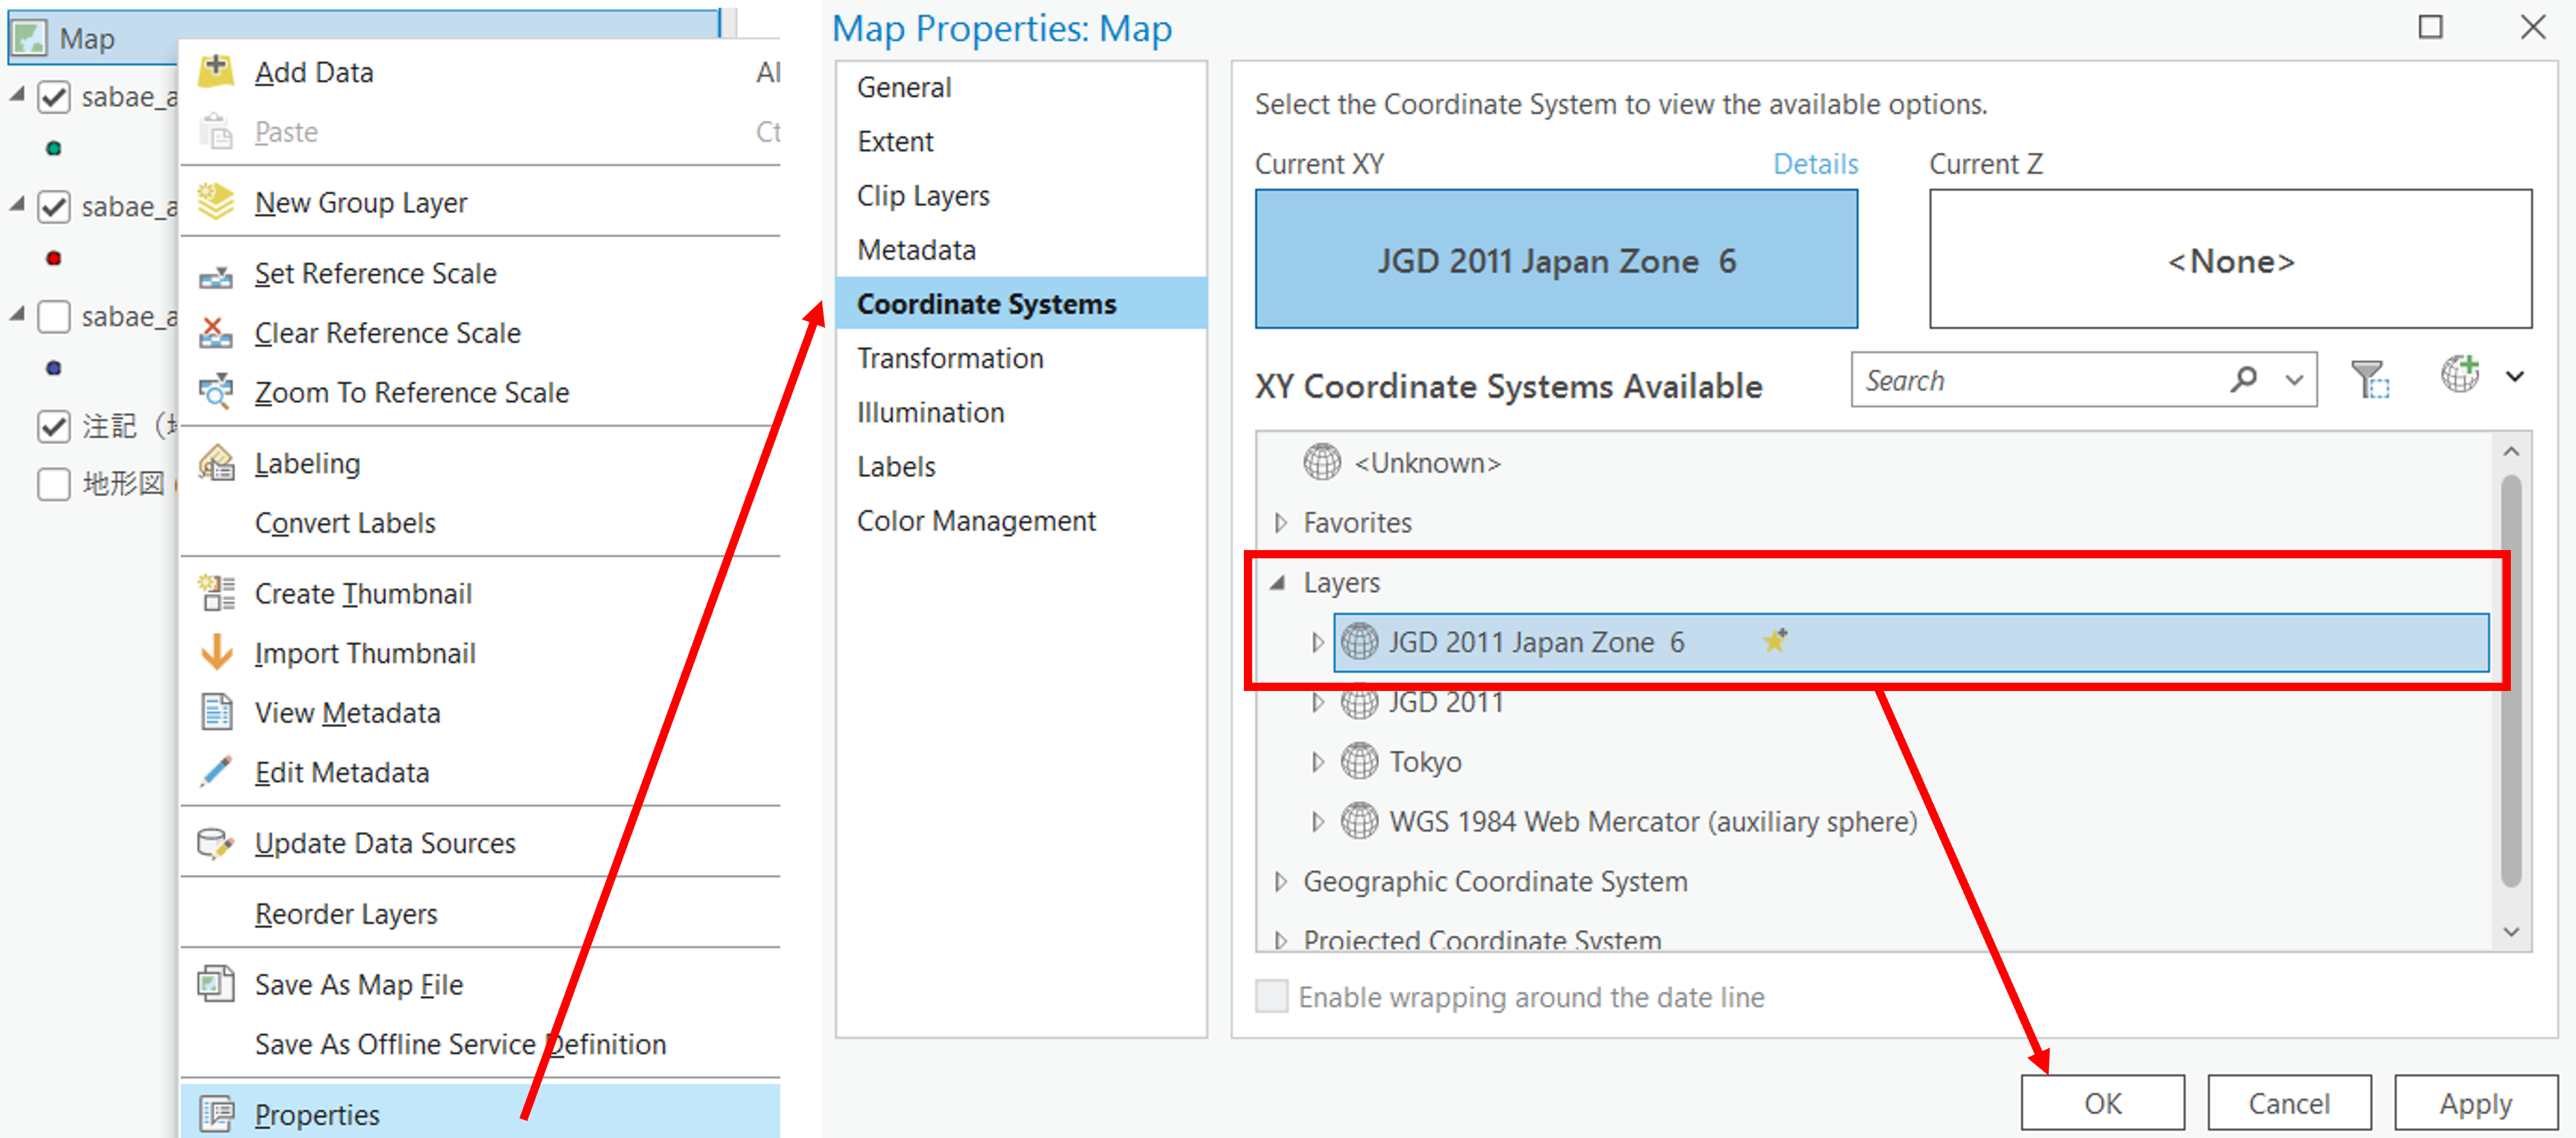Click the Zoom To Reference Scale icon
The width and height of the screenshot is (2576, 1138).
point(215,392)
